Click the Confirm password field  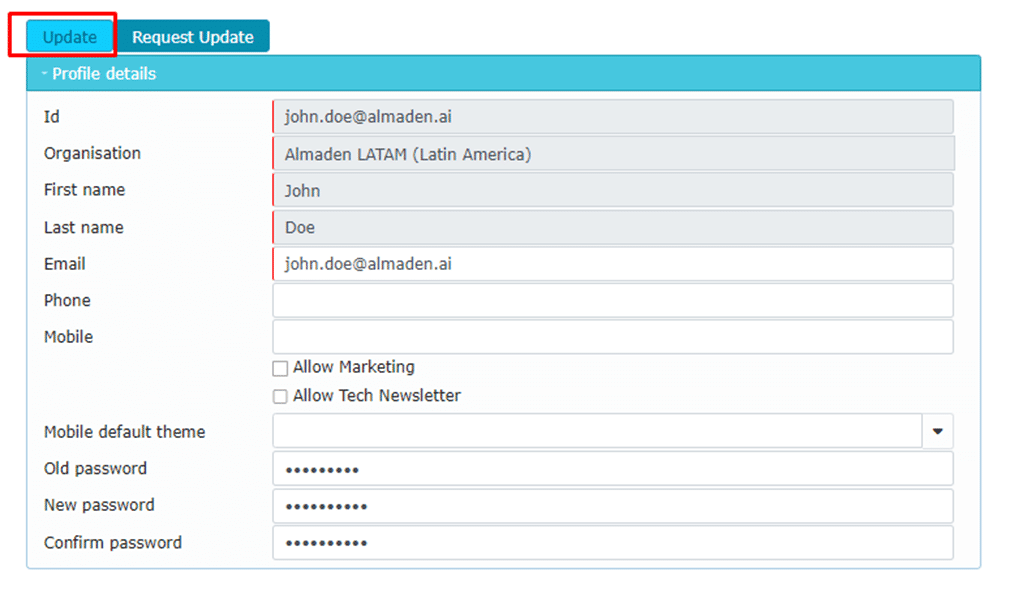point(612,543)
